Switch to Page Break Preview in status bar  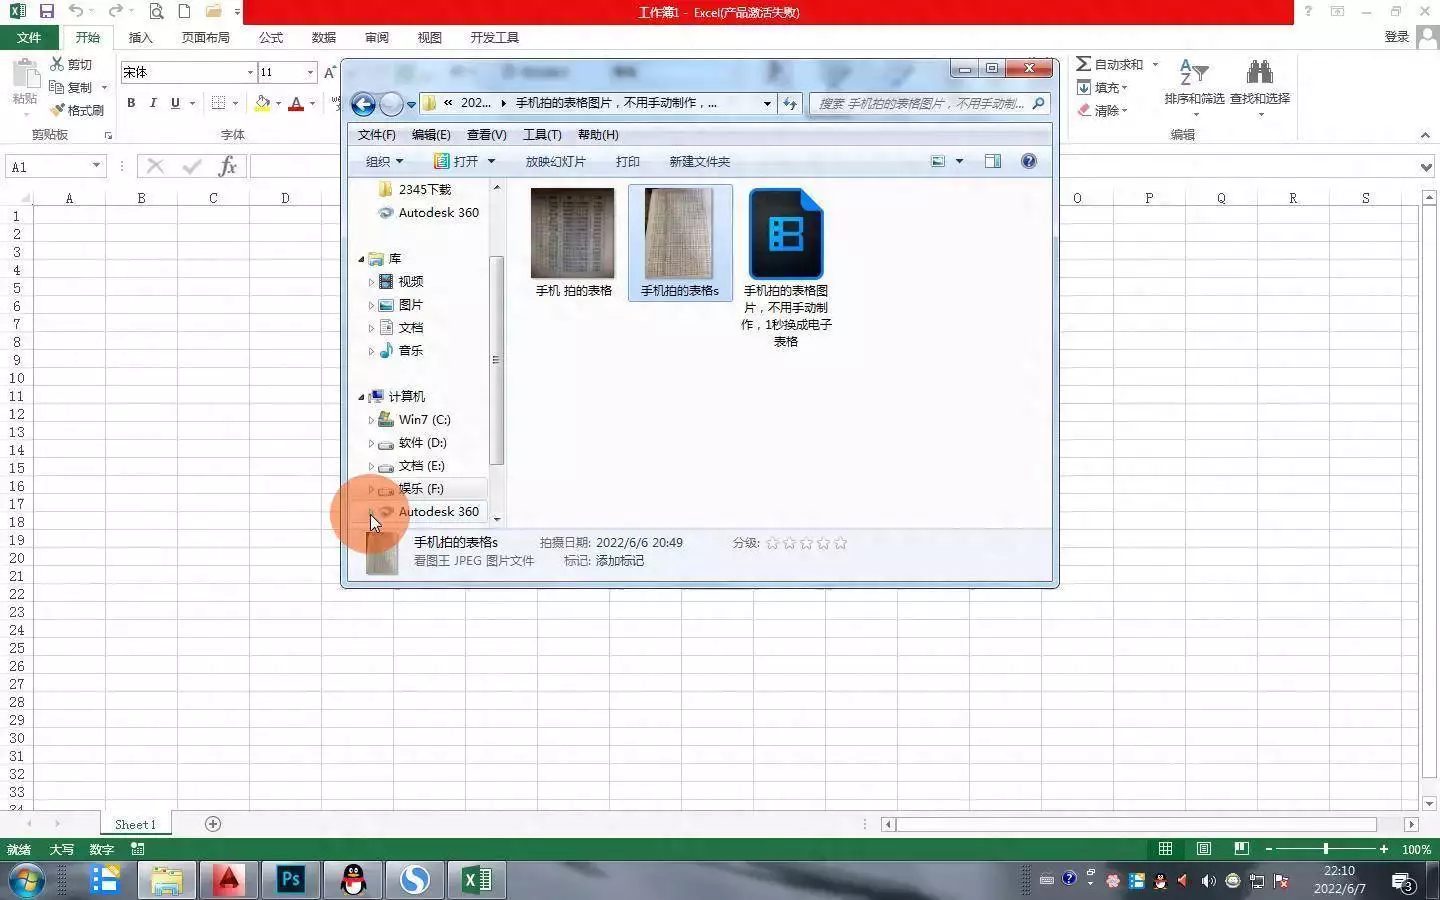[x=1241, y=849]
